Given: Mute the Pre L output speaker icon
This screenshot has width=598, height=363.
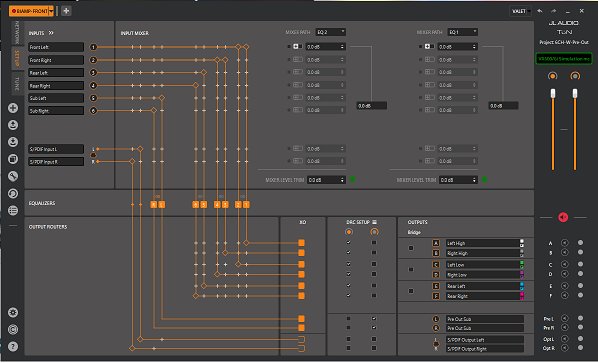Looking at the screenshot, I should point(564,318).
